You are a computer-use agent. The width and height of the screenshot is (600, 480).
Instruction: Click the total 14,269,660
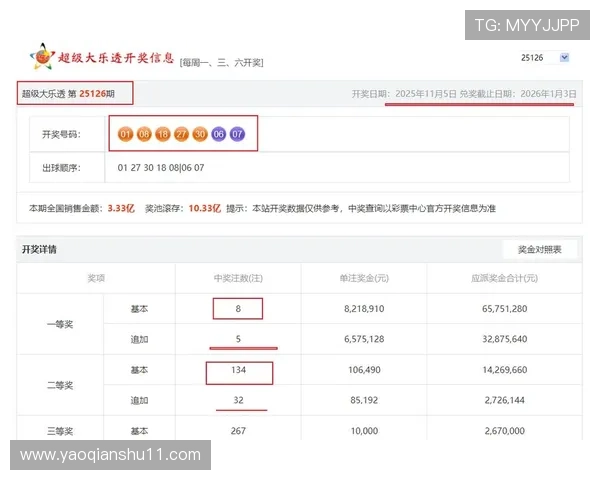tap(504, 370)
